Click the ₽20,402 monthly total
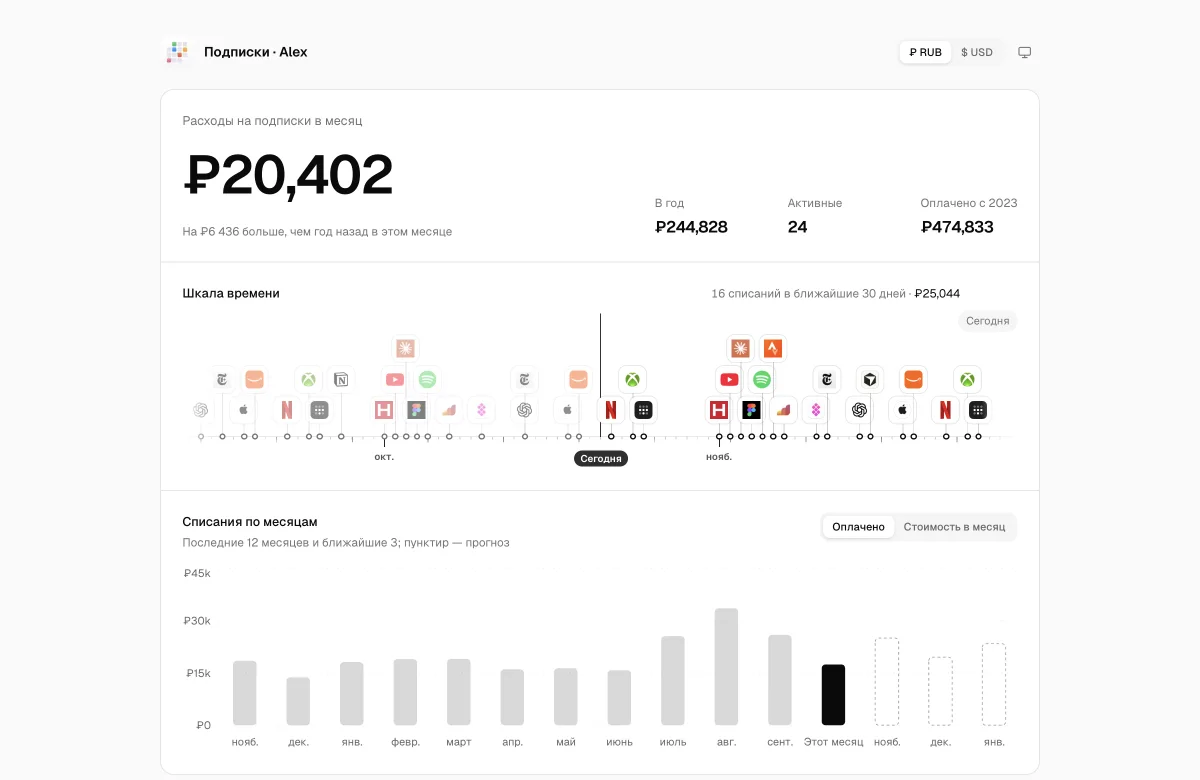 coord(288,176)
